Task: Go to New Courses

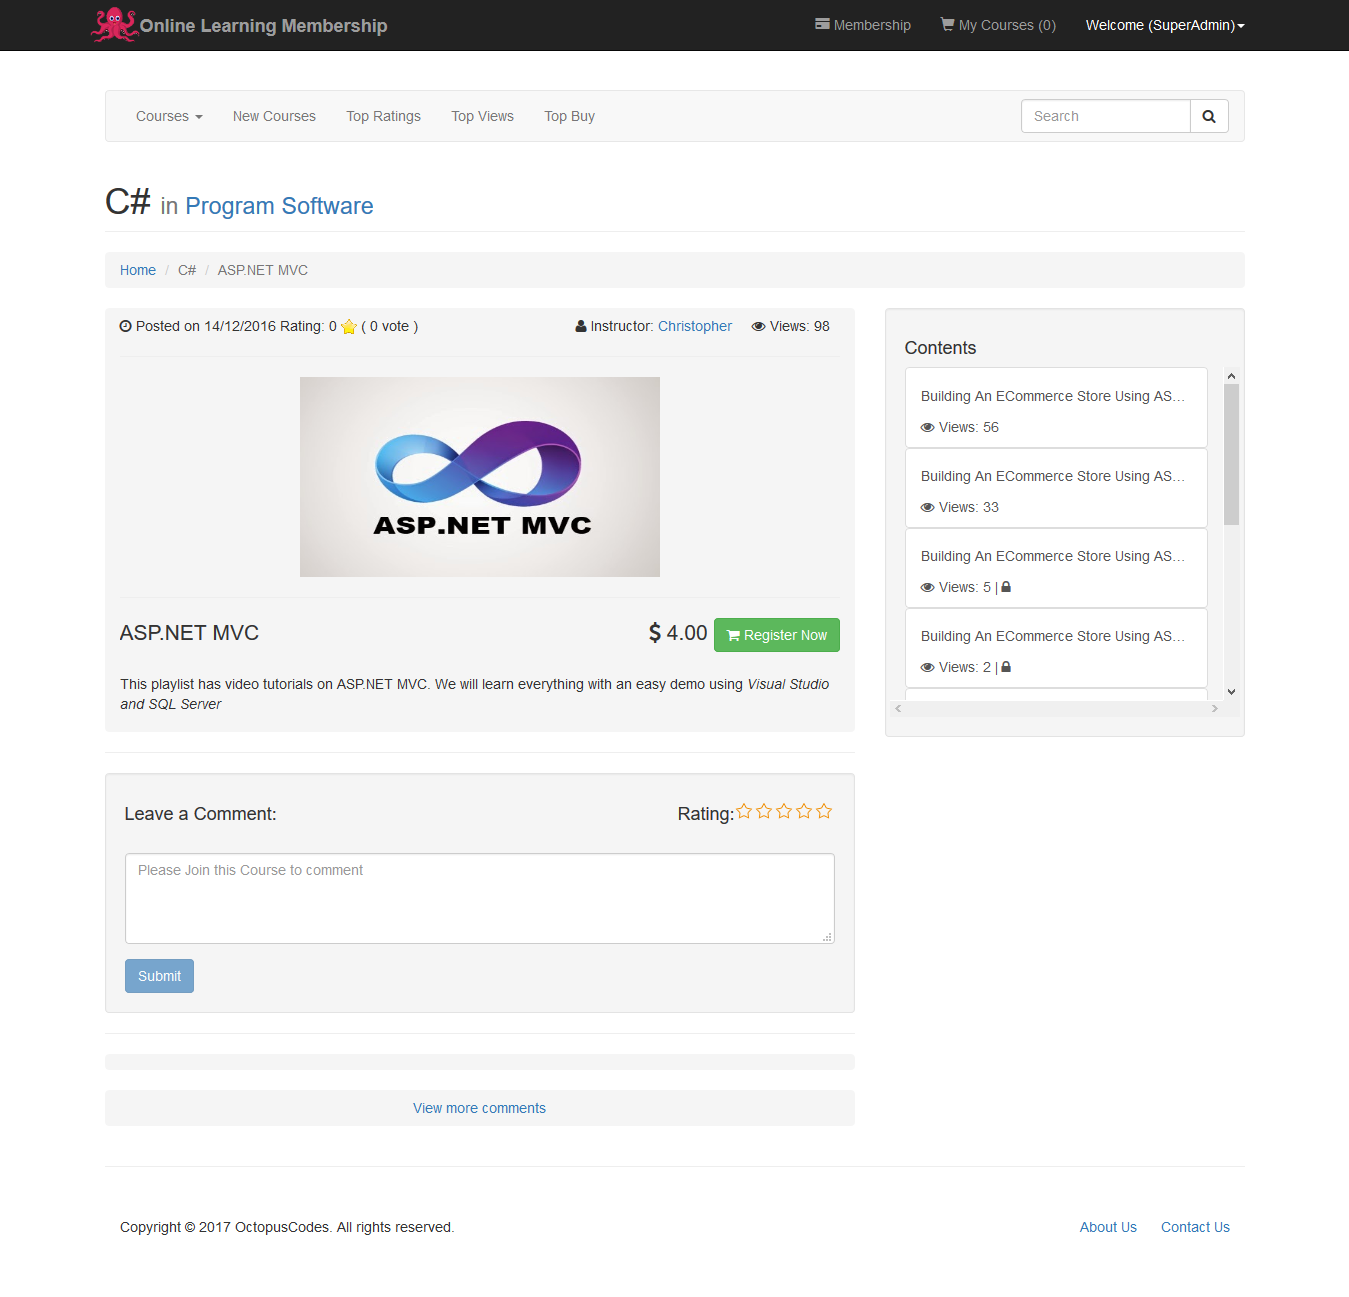Action: [274, 116]
